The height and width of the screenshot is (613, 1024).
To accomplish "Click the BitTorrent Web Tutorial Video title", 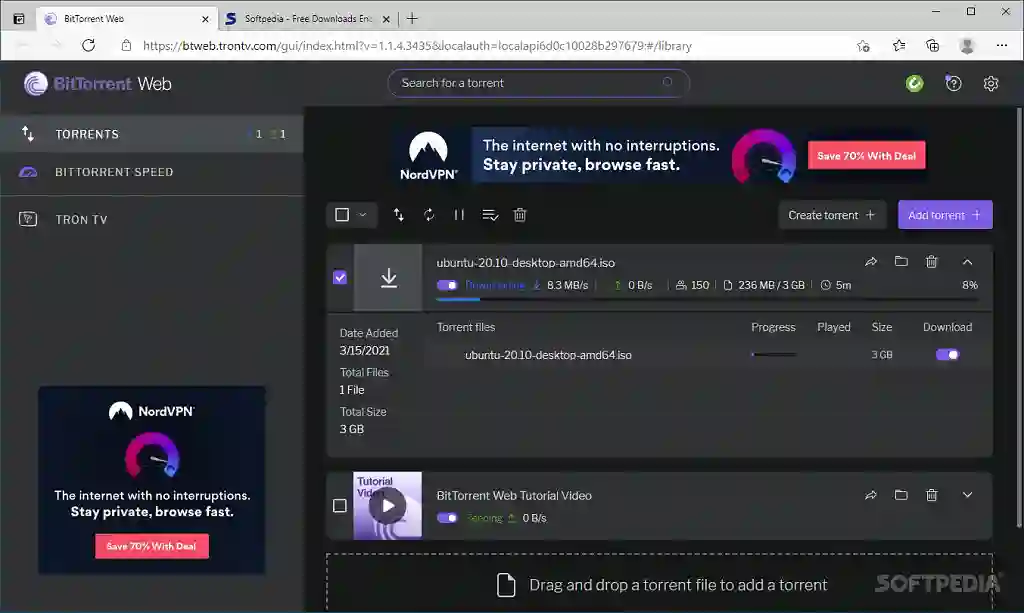I will (x=514, y=495).
